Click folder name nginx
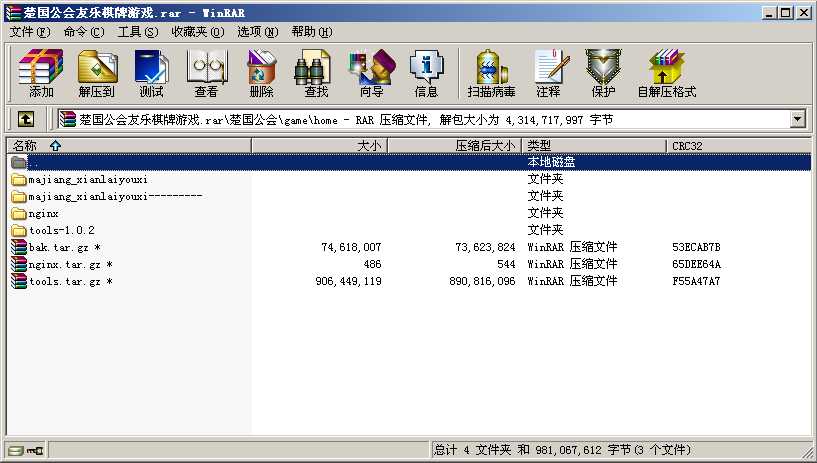This screenshot has width=817, height=463. pyautogui.click(x=43, y=214)
